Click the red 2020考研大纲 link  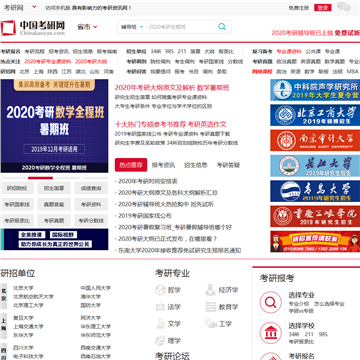(x=91, y=61)
